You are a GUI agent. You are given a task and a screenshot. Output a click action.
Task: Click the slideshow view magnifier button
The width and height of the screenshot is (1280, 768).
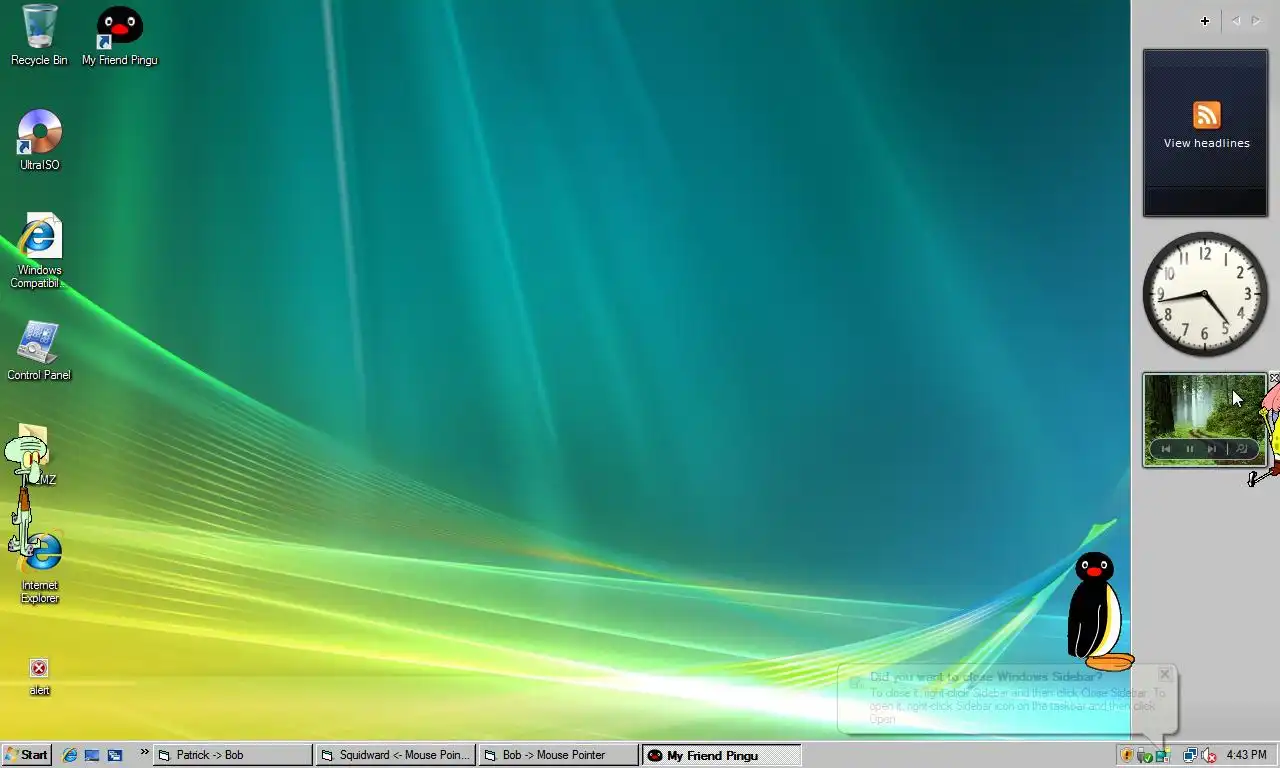(1242, 449)
